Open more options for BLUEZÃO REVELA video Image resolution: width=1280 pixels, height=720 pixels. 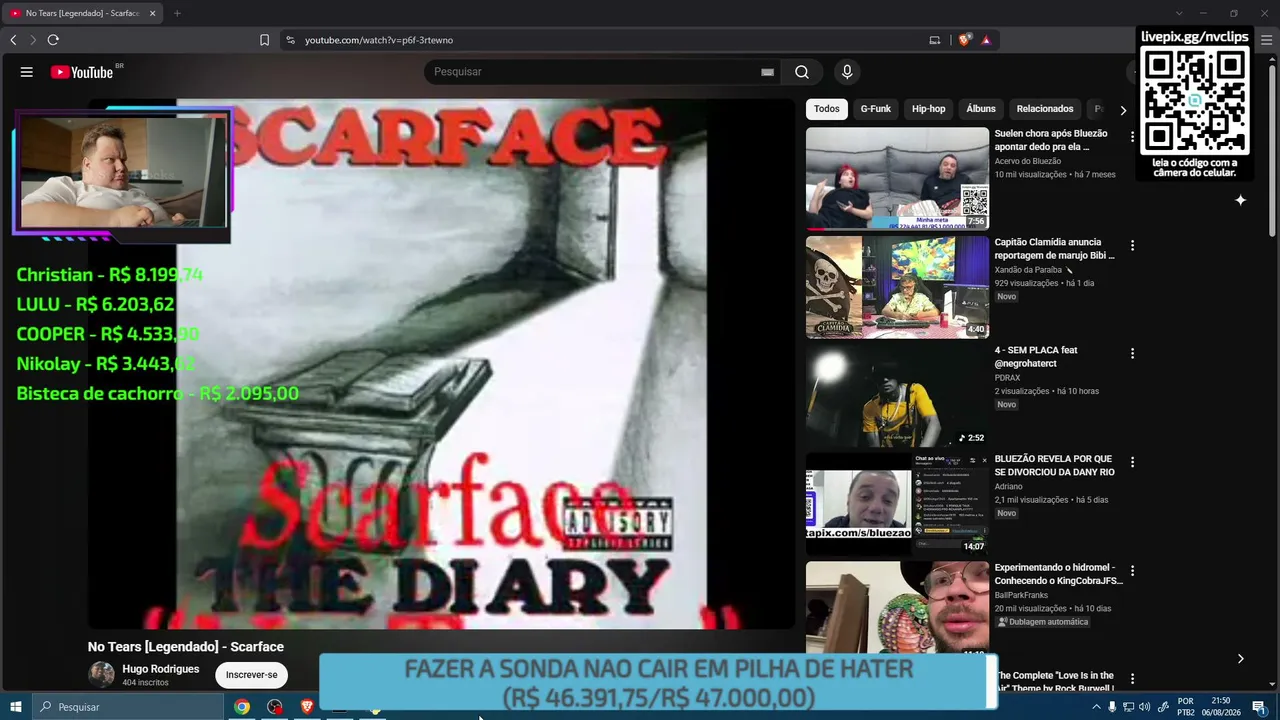click(x=1132, y=462)
